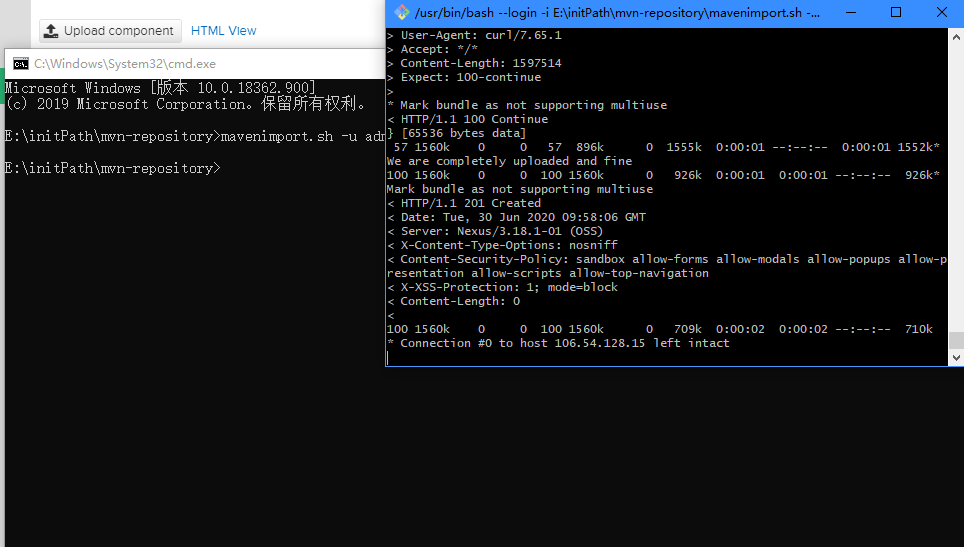964x547 pixels.
Task: Click the bash terminal scroll-down arrow
Action: (x=956, y=358)
